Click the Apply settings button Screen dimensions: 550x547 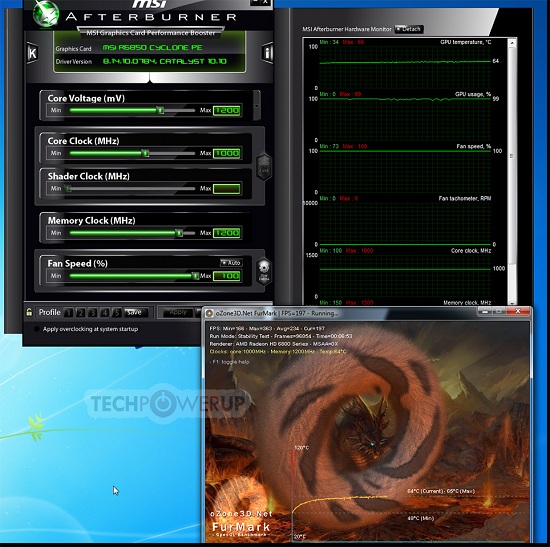click(x=178, y=312)
